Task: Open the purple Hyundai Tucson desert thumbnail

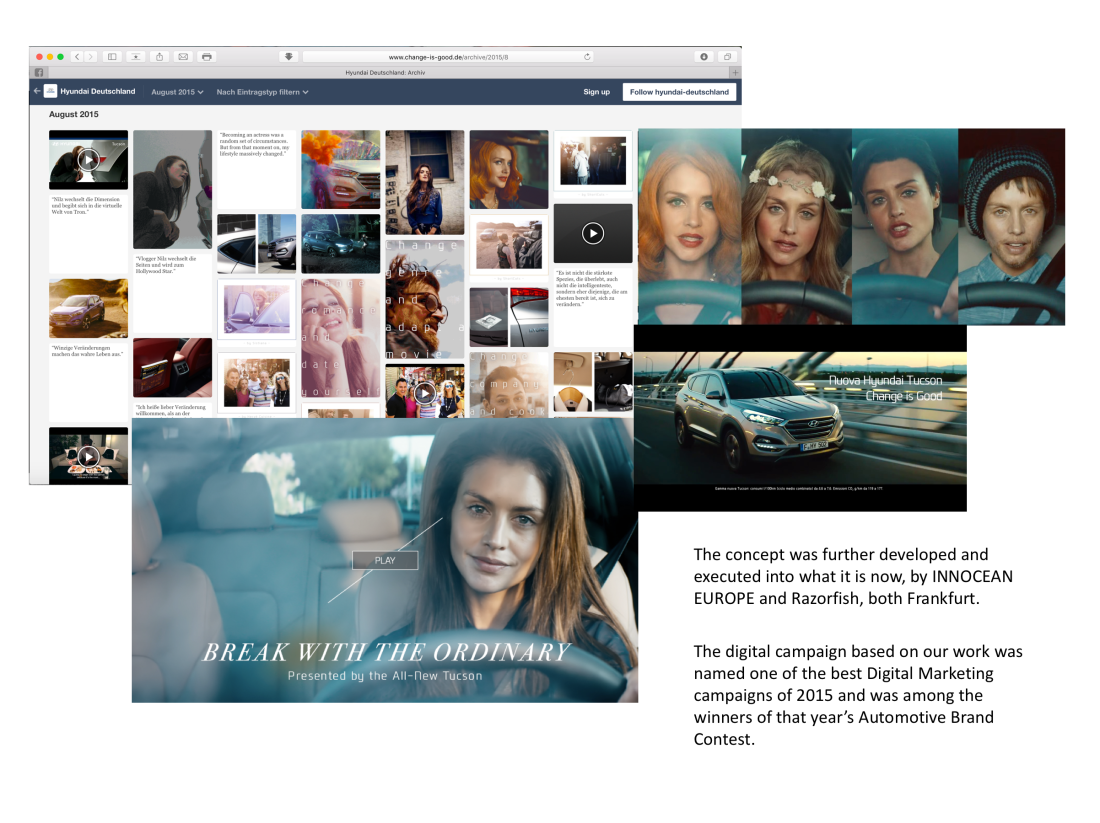Action: (89, 309)
